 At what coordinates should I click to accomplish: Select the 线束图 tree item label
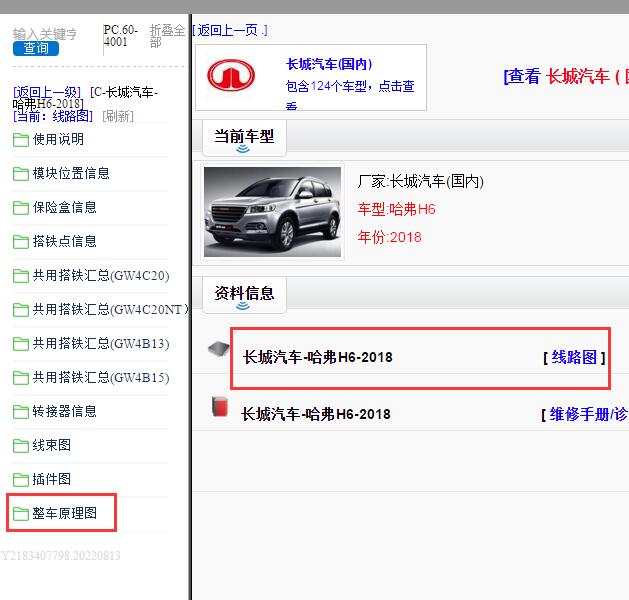pyautogui.click(x=52, y=445)
